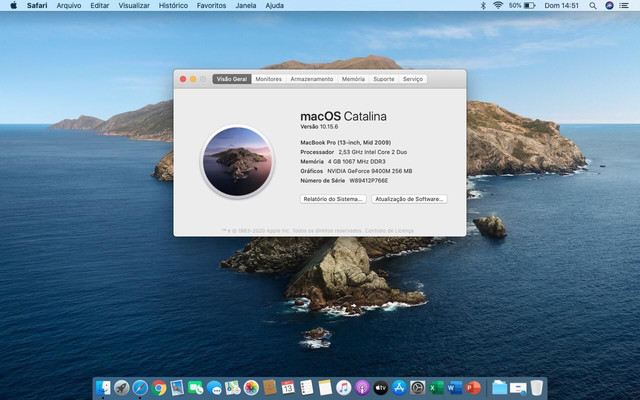Image resolution: width=640 pixels, height=400 pixels.
Task: Open Mail stamp icon in Dock
Action: pos(177,387)
